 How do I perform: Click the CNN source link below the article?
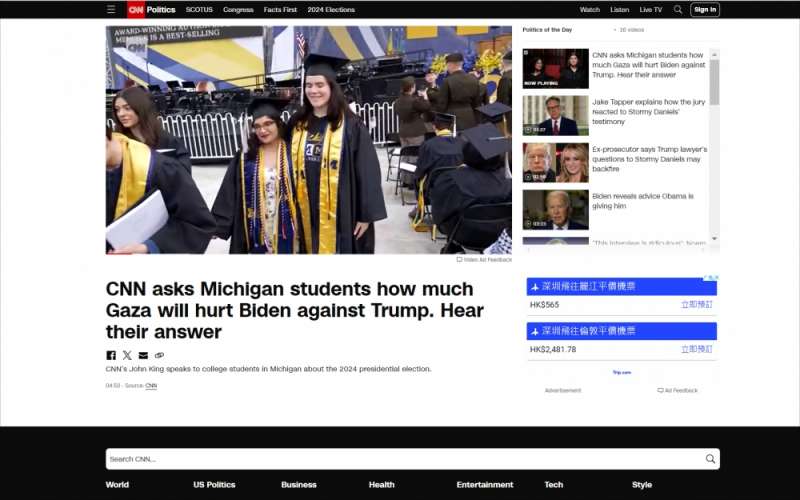click(151, 386)
